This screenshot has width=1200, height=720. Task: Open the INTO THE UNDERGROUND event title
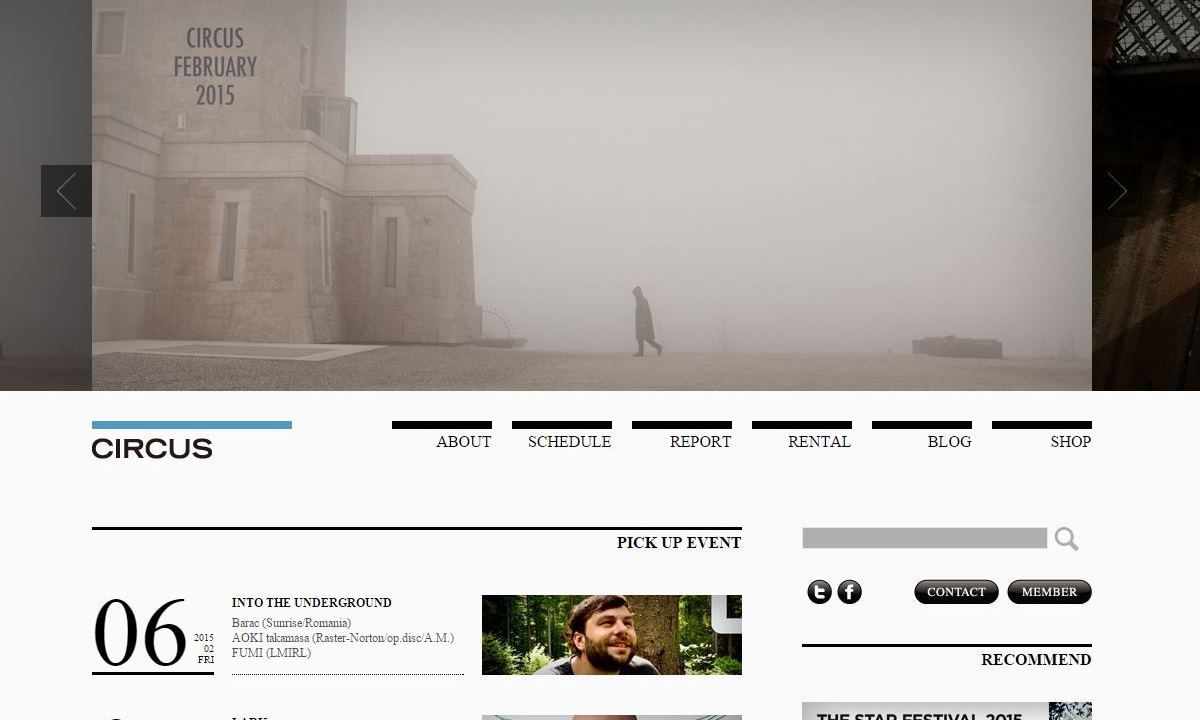311,603
